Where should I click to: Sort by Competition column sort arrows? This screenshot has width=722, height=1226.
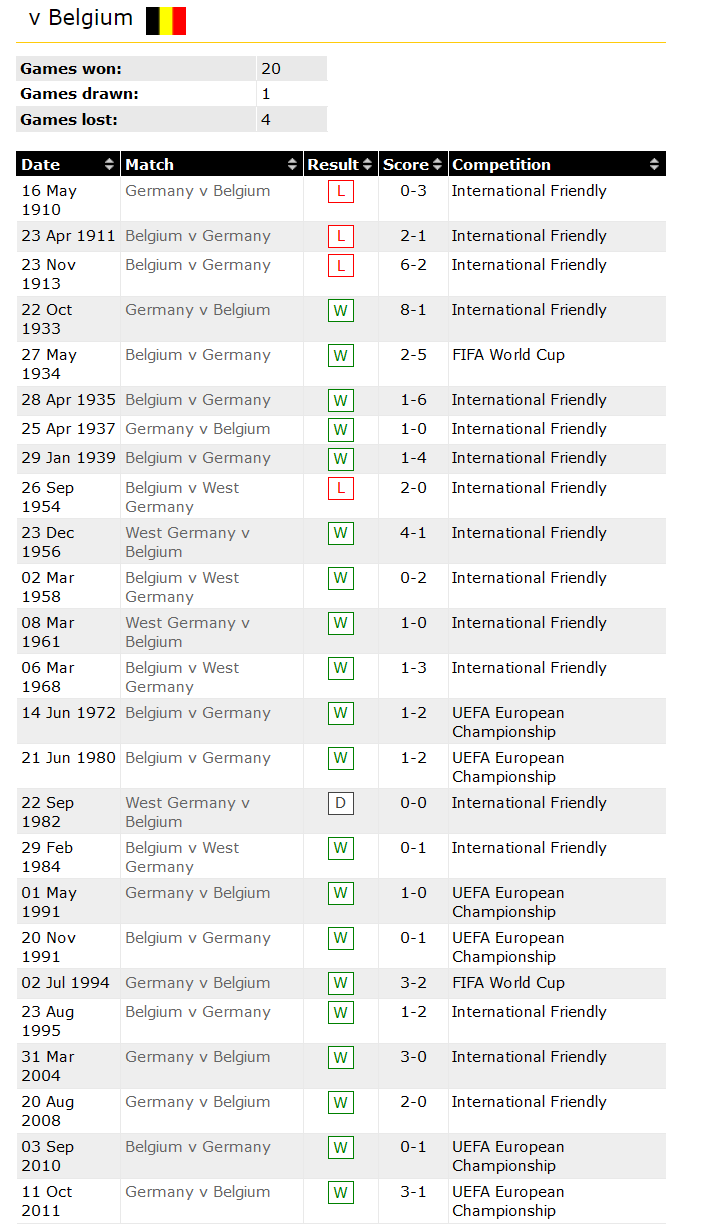[x=654, y=165]
